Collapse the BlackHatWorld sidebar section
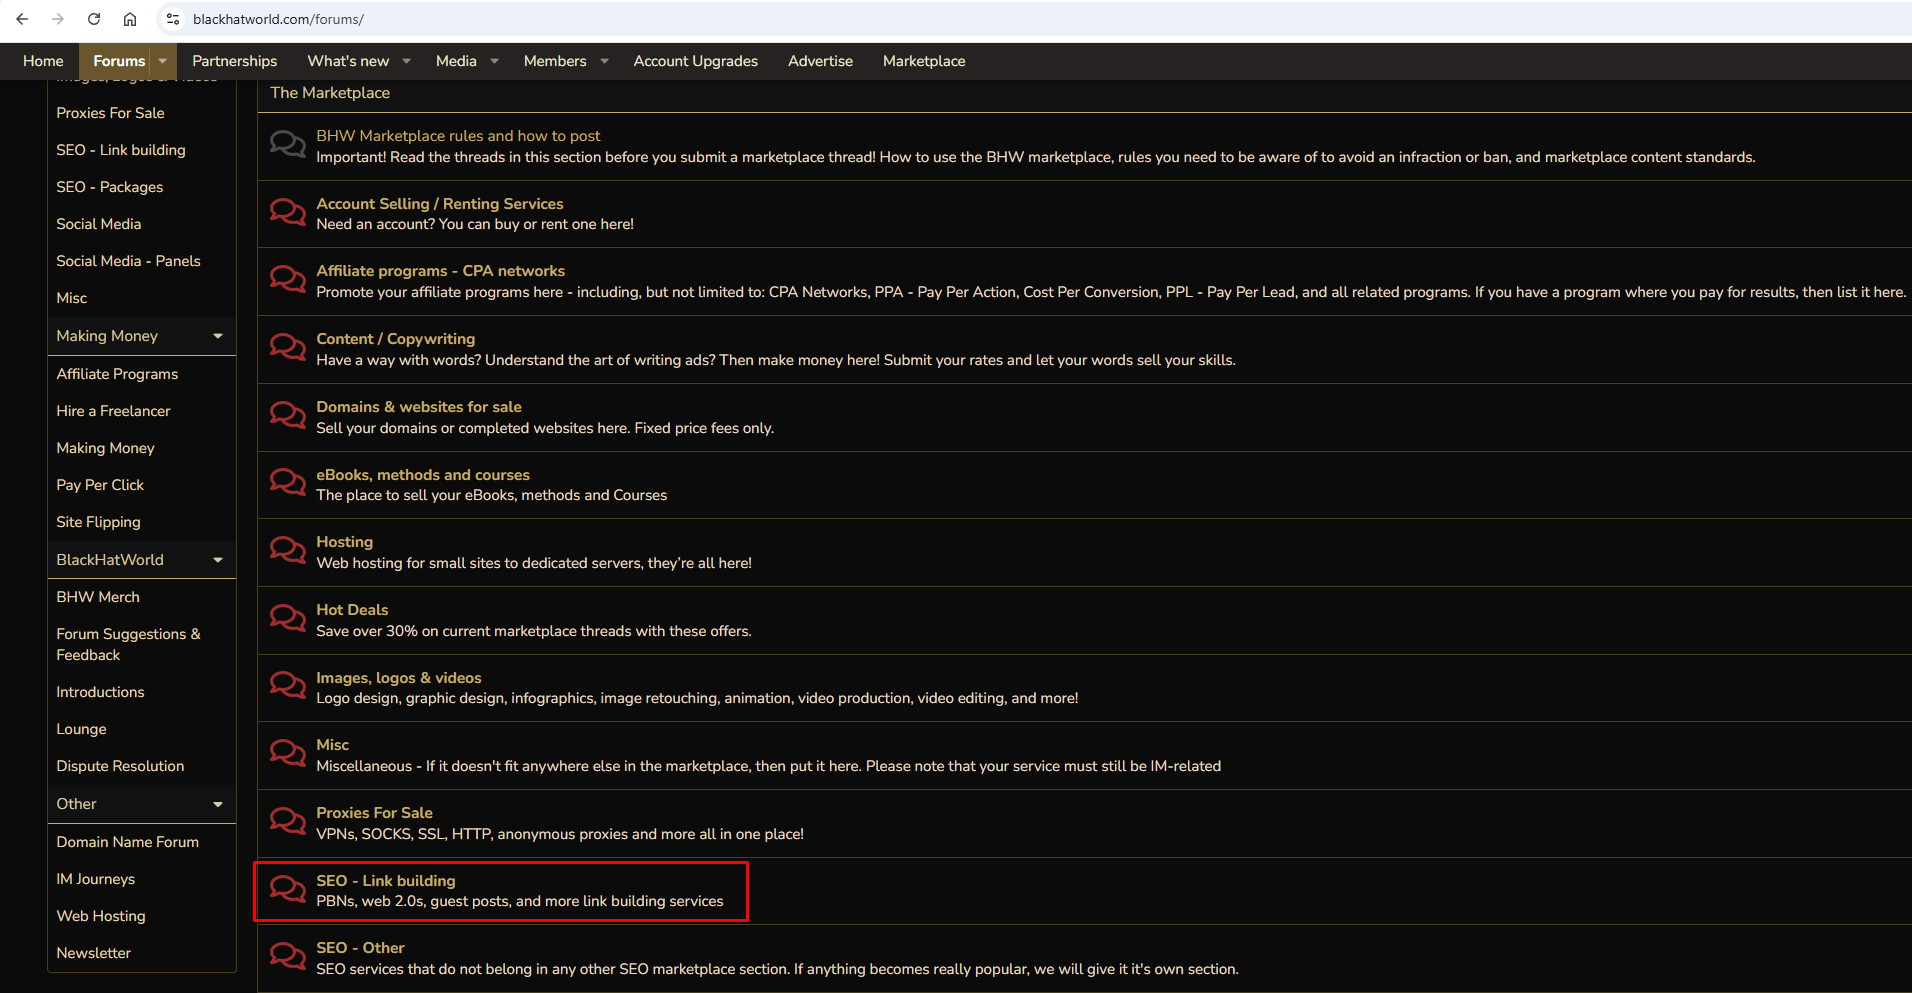This screenshot has height=993, width=1912. click(x=218, y=560)
